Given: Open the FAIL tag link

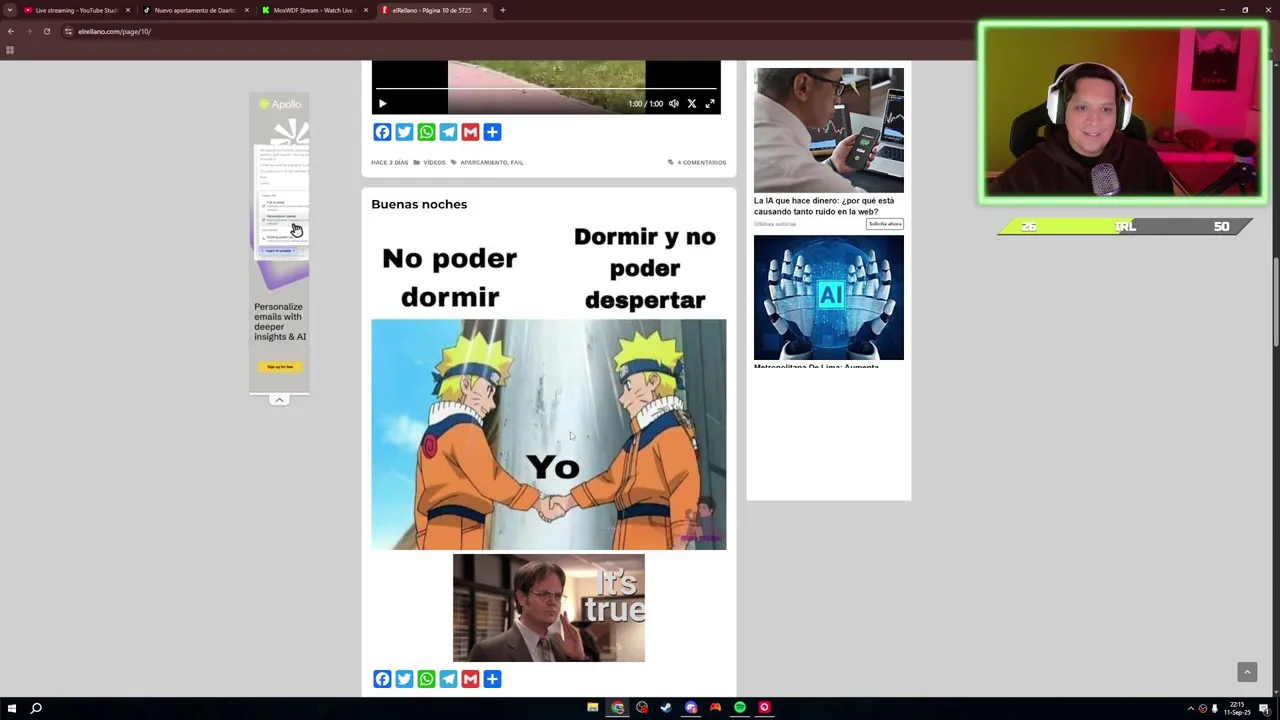Looking at the screenshot, I should [x=517, y=162].
